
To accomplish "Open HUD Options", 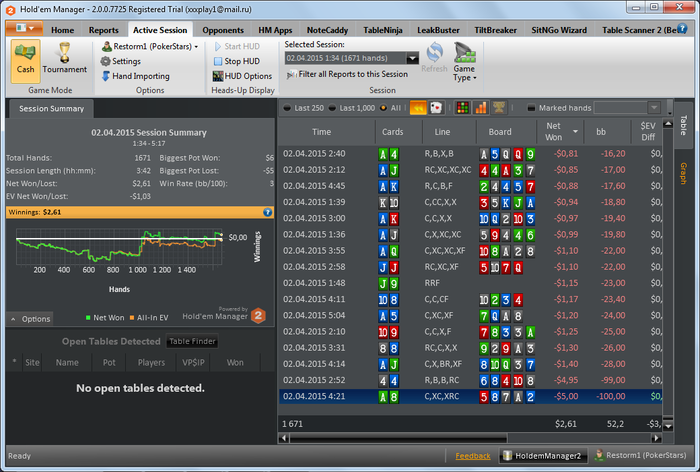I will click(242, 76).
